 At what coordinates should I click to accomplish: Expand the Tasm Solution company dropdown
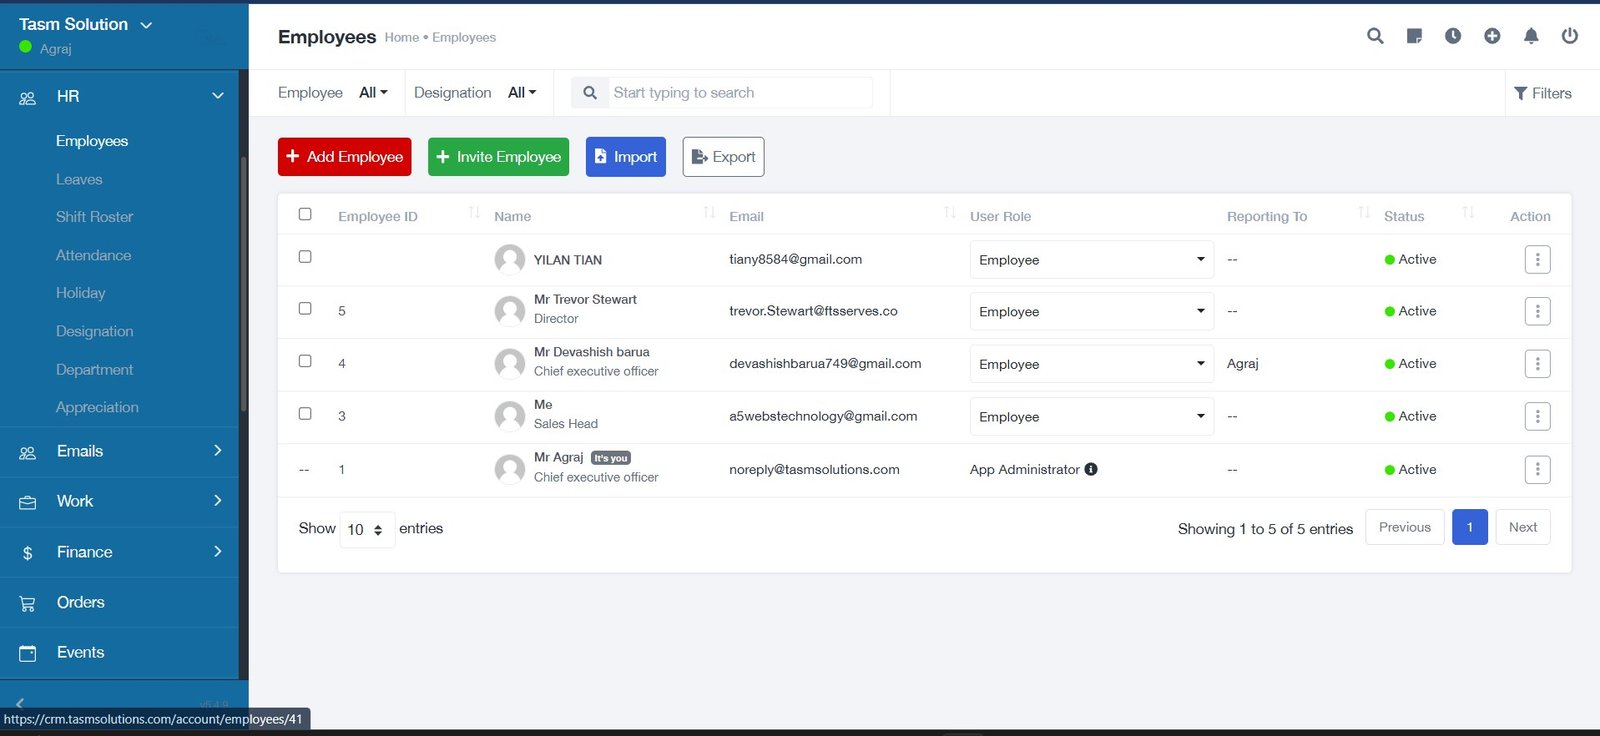point(146,25)
